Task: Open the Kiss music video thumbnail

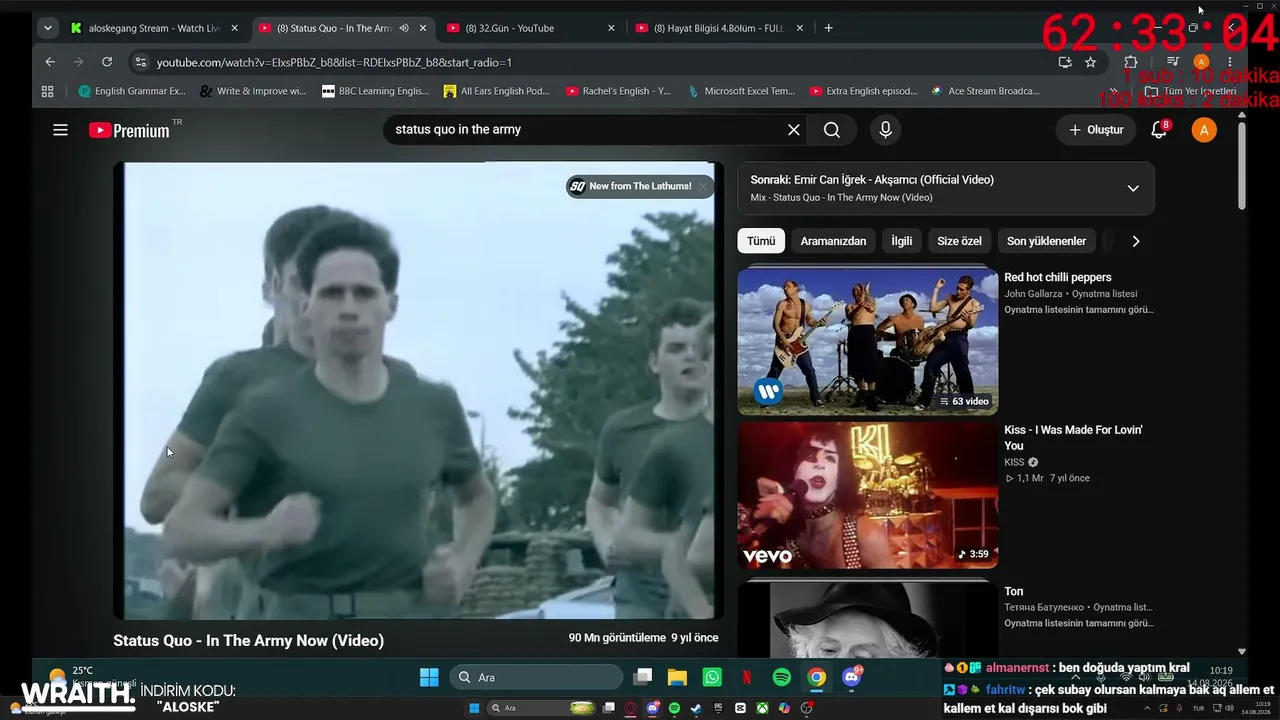Action: [x=868, y=495]
